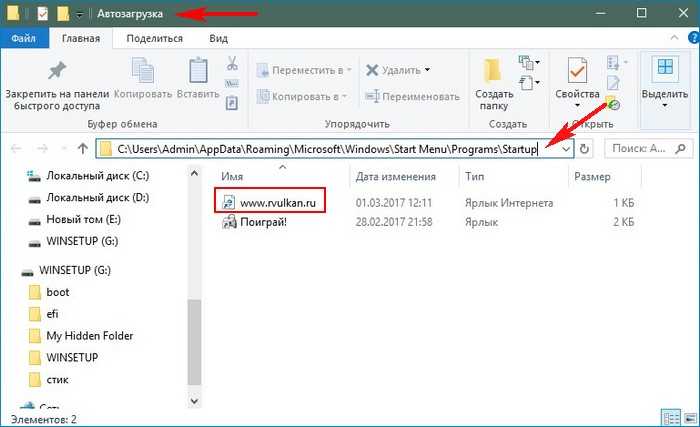Collapse the ribbon with the chevron
This screenshot has height=427, width=700.
click(x=674, y=38)
